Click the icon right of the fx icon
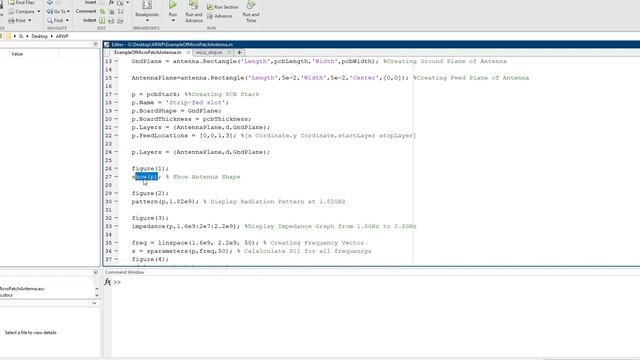The width and height of the screenshot is (640, 360). pyautogui.click(x=120, y=2)
